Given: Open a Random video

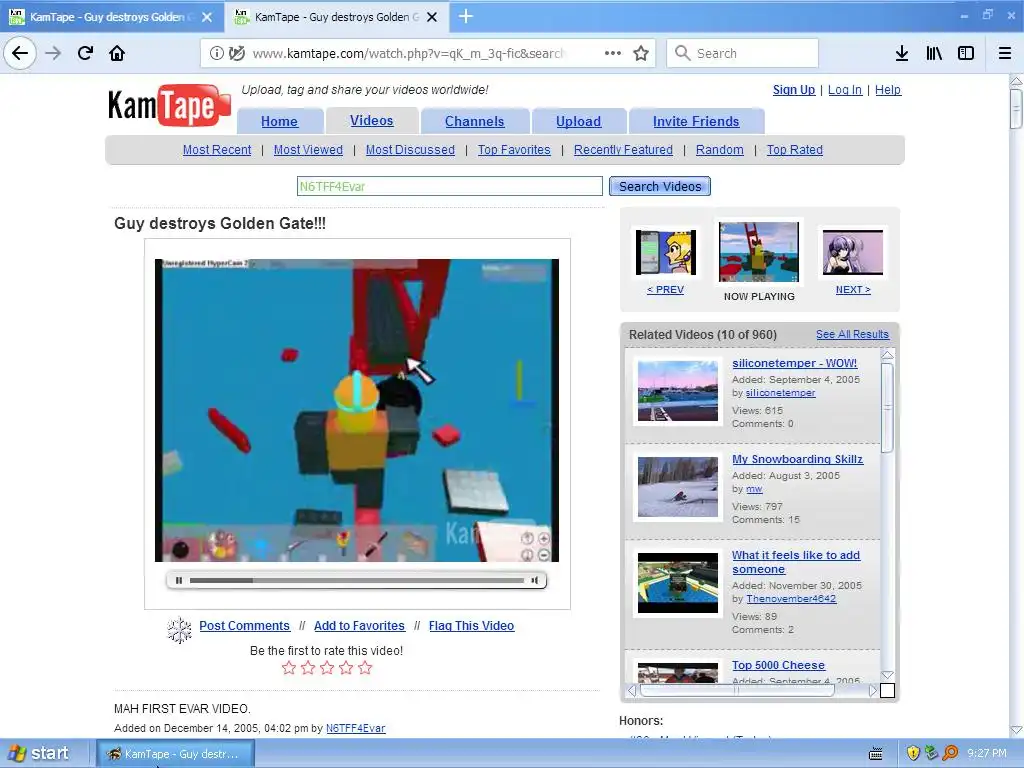Looking at the screenshot, I should pos(720,150).
